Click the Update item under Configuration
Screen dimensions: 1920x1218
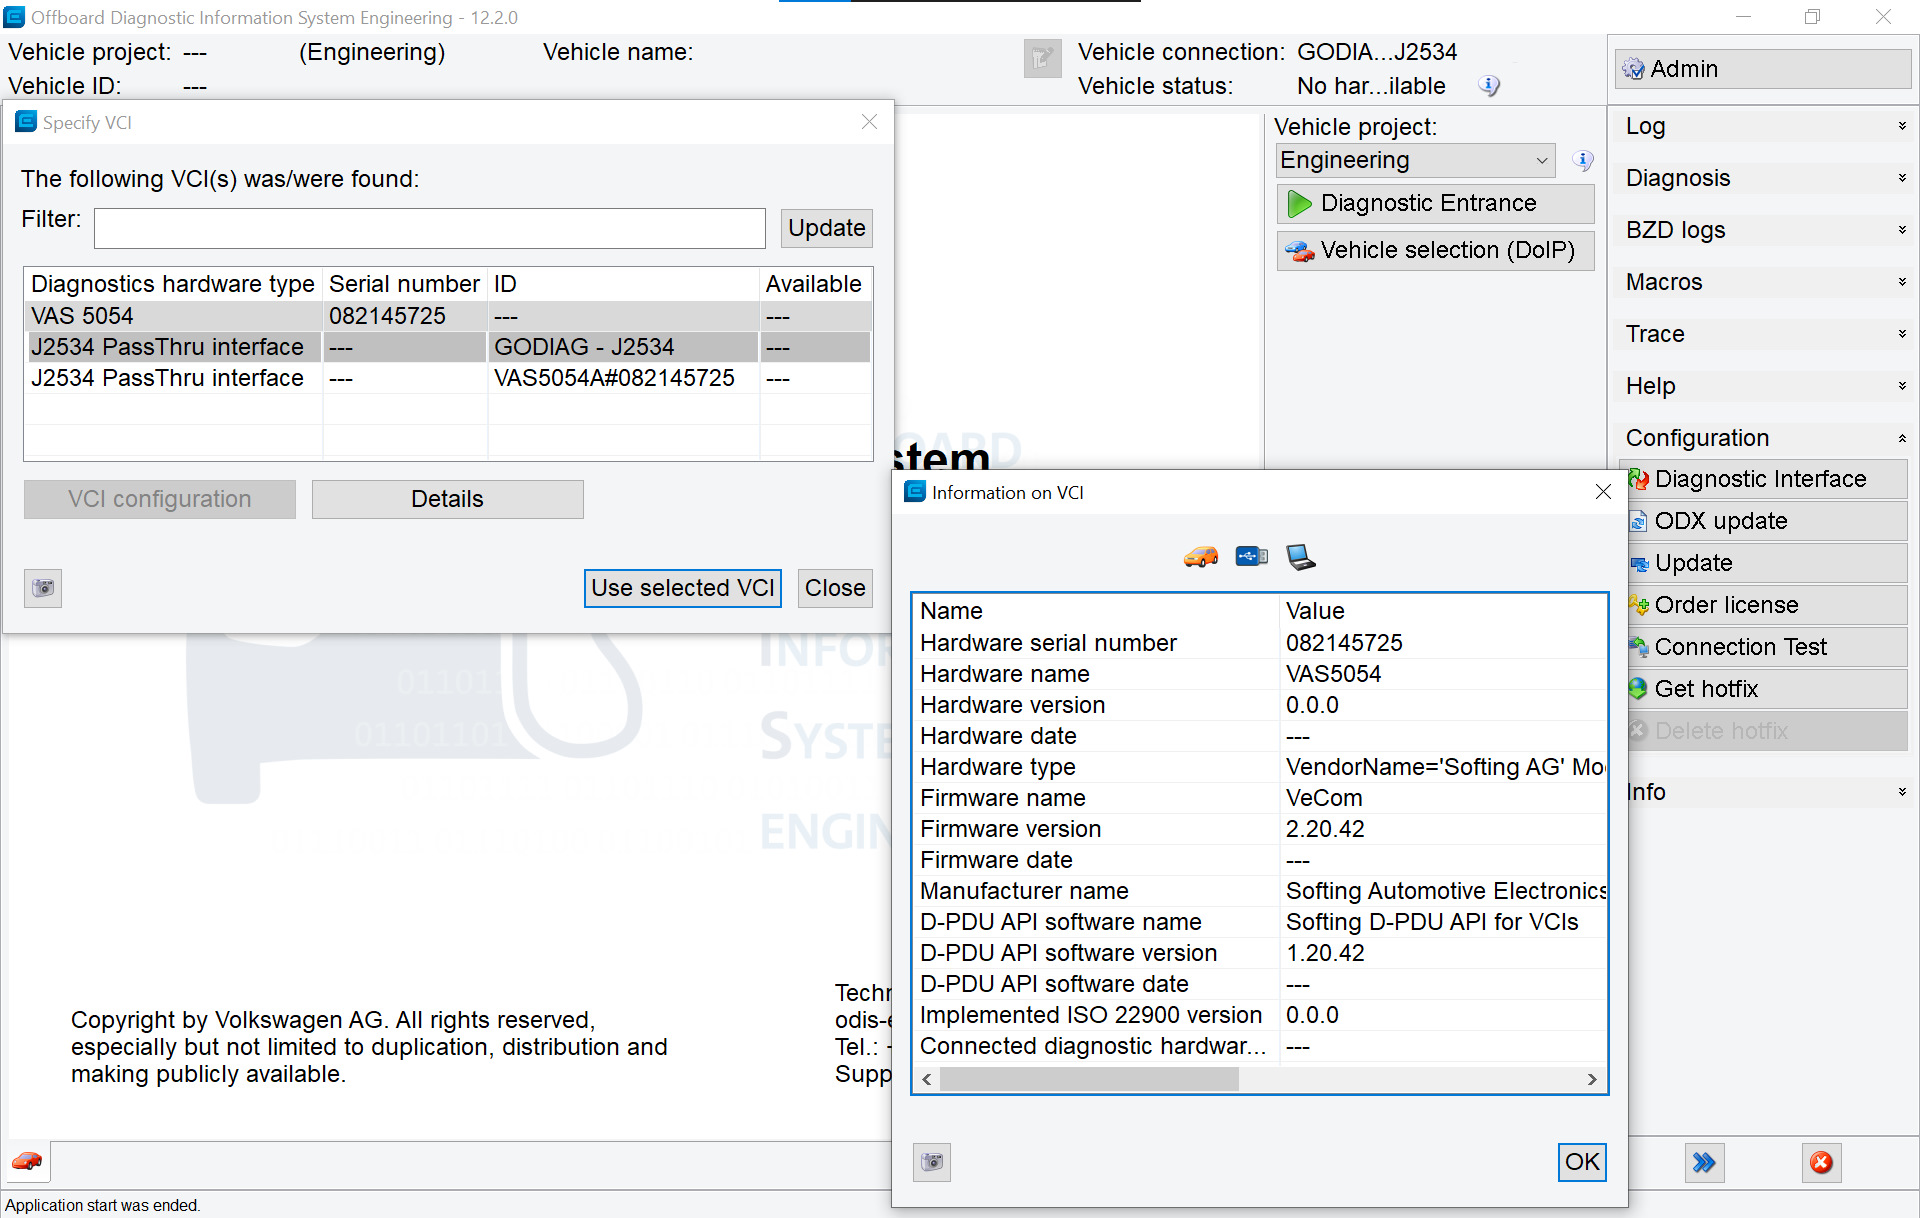(x=1763, y=563)
